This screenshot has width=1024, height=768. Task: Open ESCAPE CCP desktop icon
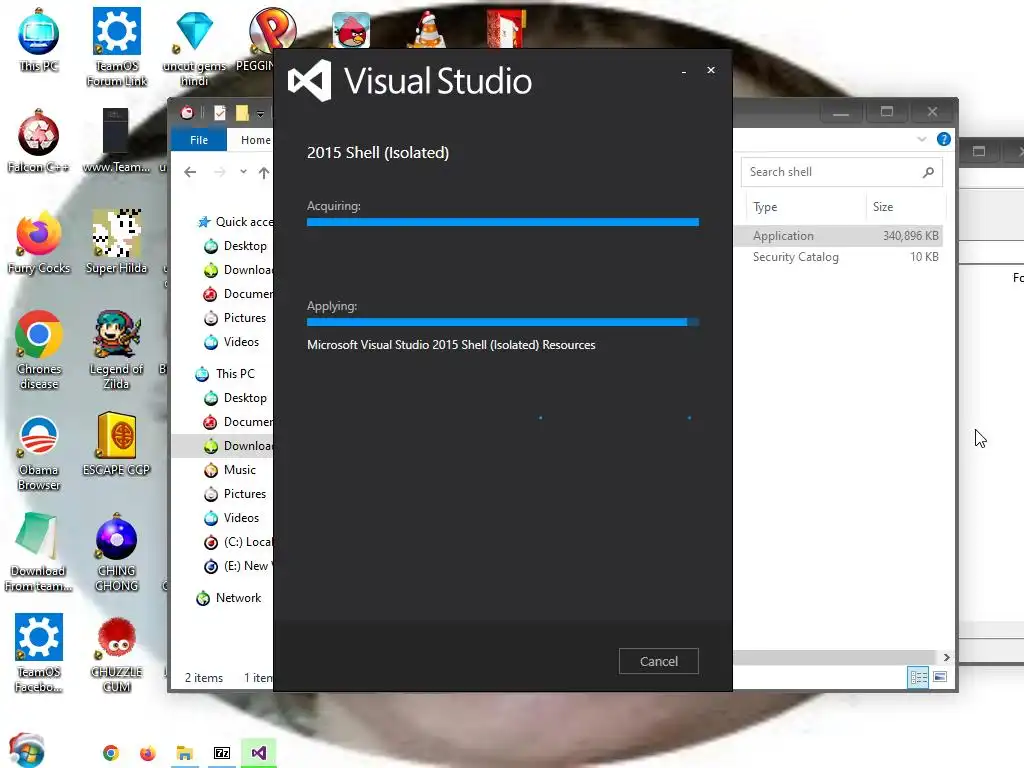point(116,445)
